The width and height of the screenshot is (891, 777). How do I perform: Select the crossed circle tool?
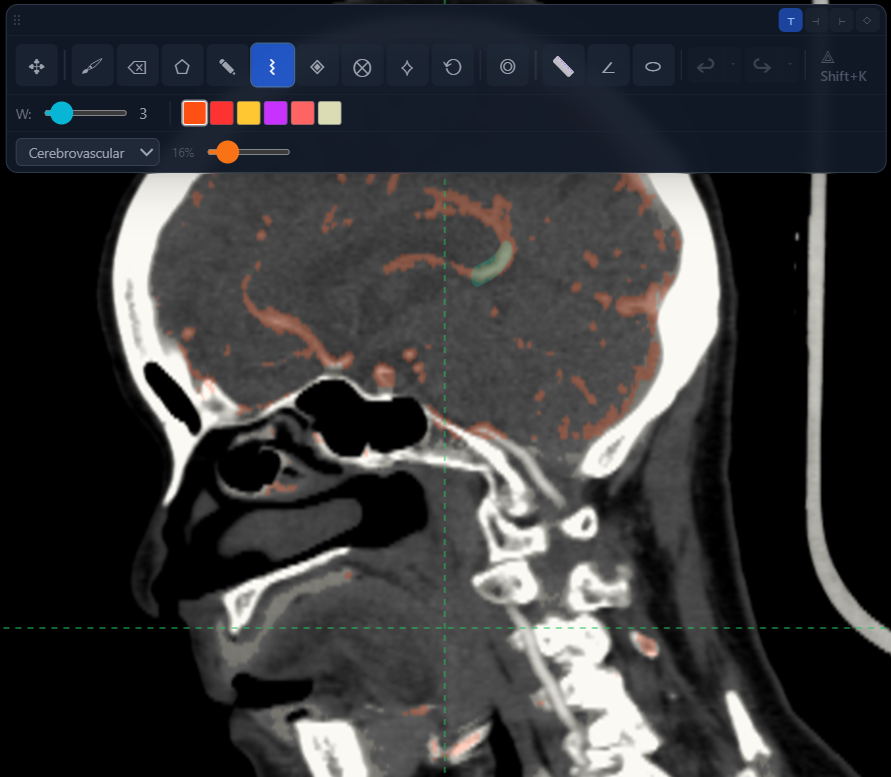click(x=362, y=67)
